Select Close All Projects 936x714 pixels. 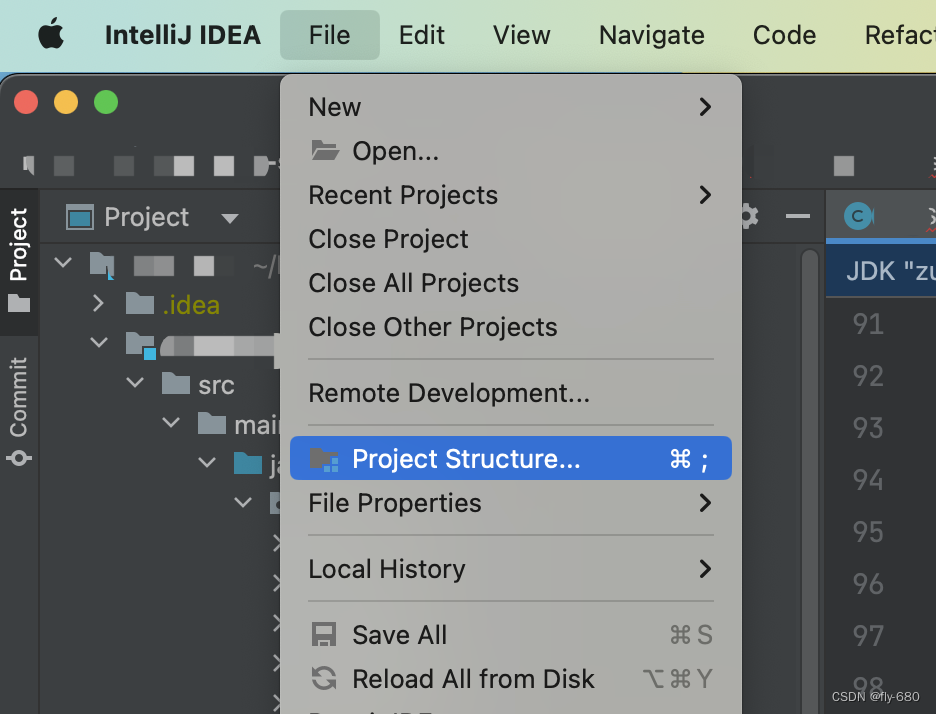point(510,283)
